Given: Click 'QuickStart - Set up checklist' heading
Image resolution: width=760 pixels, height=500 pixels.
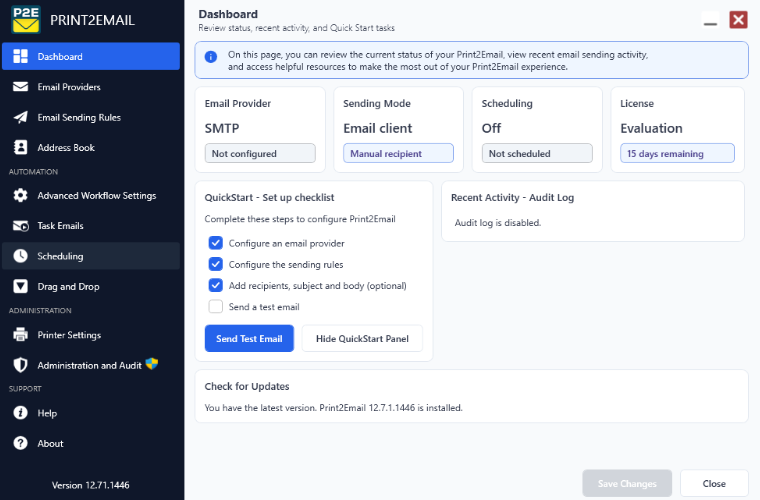Looking at the screenshot, I should [x=269, y=197].
